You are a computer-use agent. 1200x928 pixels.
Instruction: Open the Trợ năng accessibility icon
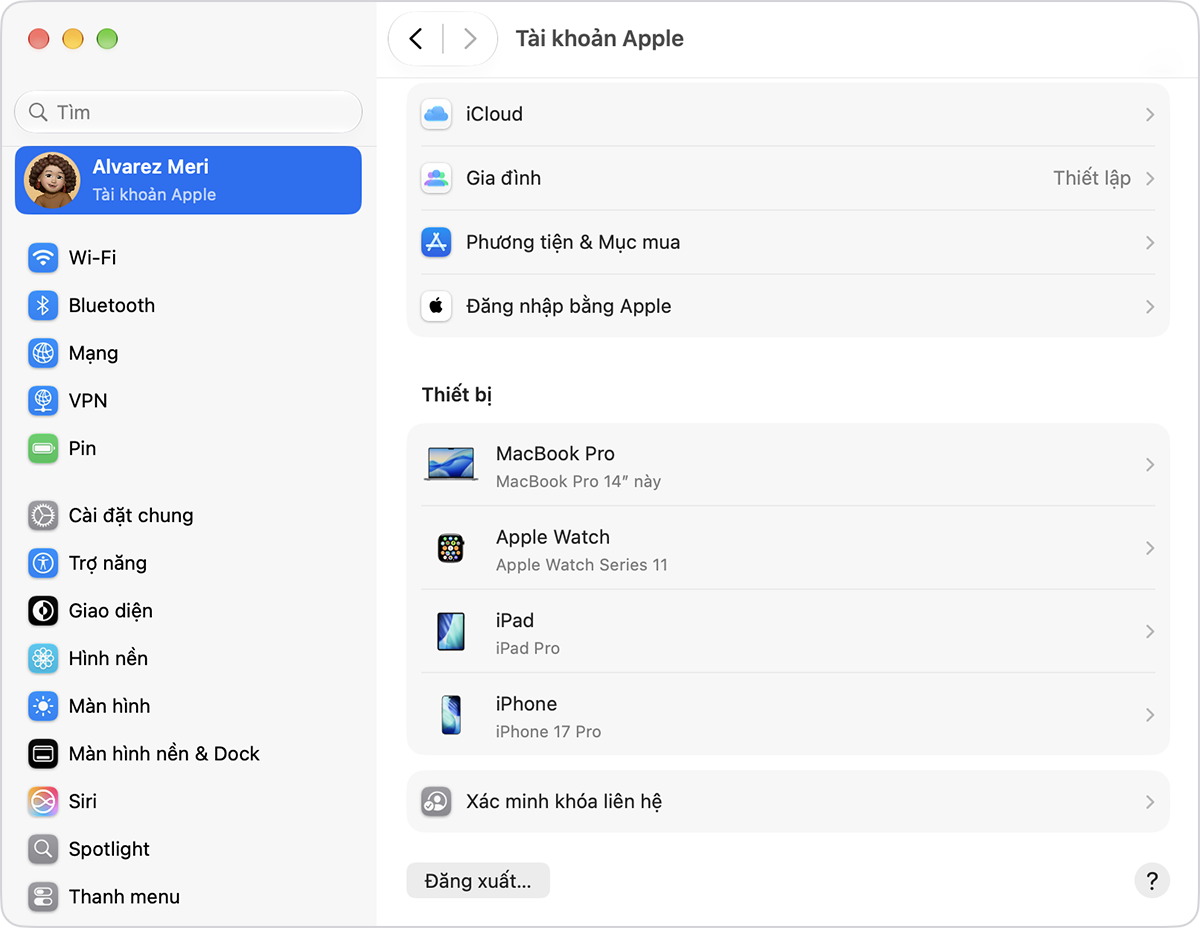pyautogui.click(x=43, y=563)
